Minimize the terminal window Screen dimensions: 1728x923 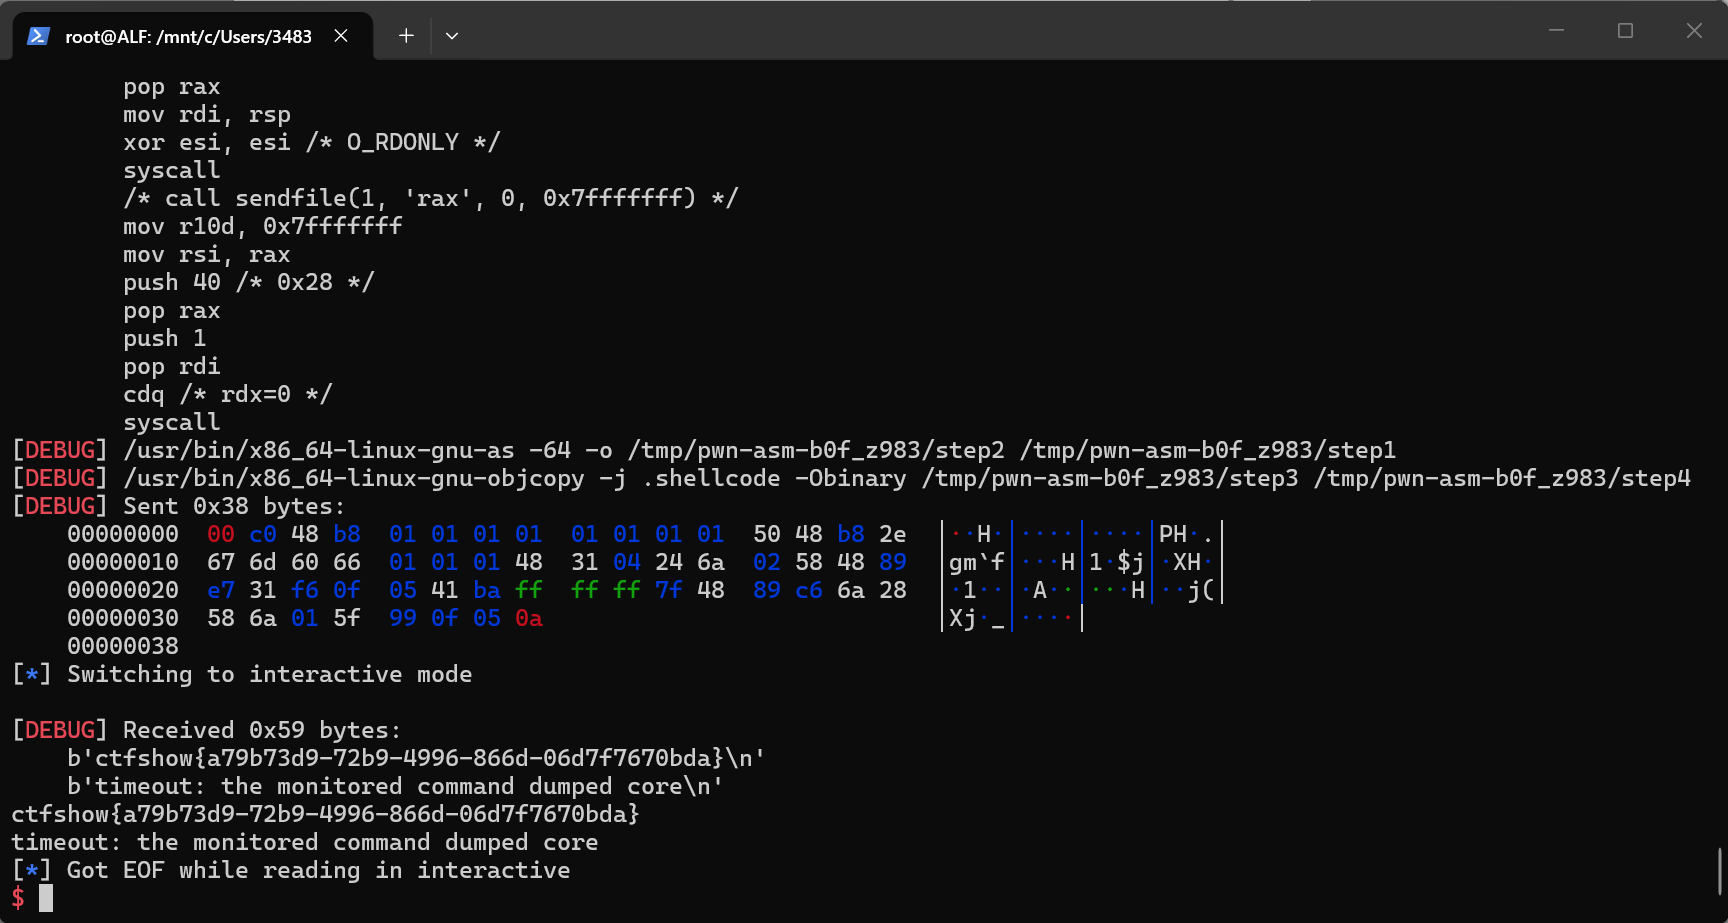click(1556, 31)
